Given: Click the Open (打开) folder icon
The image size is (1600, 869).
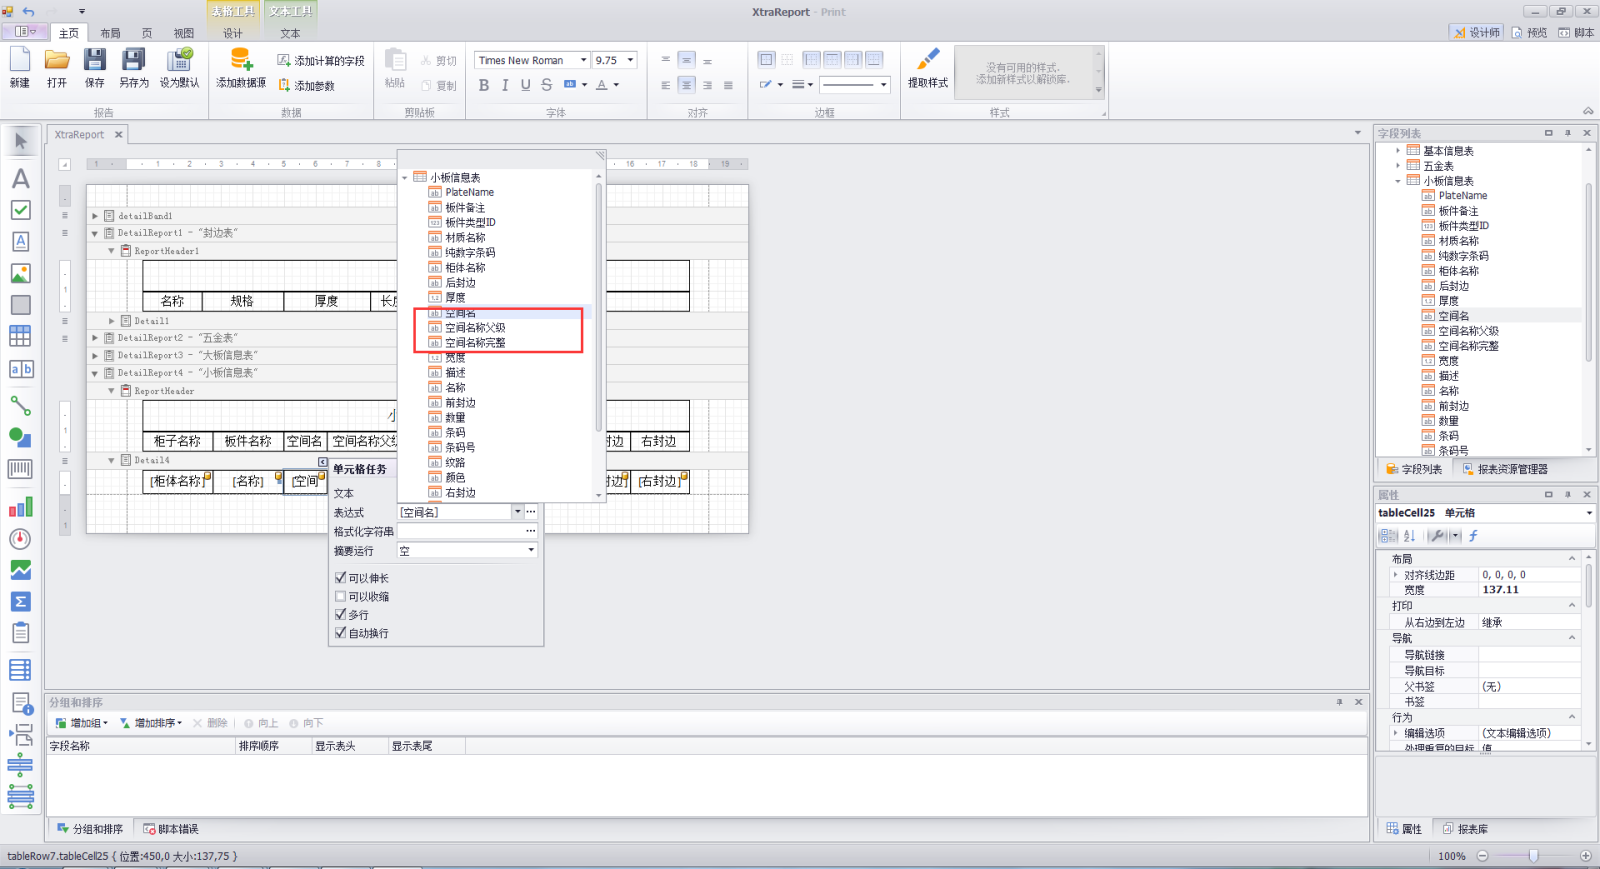Looking at the screenshot, I should [57, 61].
